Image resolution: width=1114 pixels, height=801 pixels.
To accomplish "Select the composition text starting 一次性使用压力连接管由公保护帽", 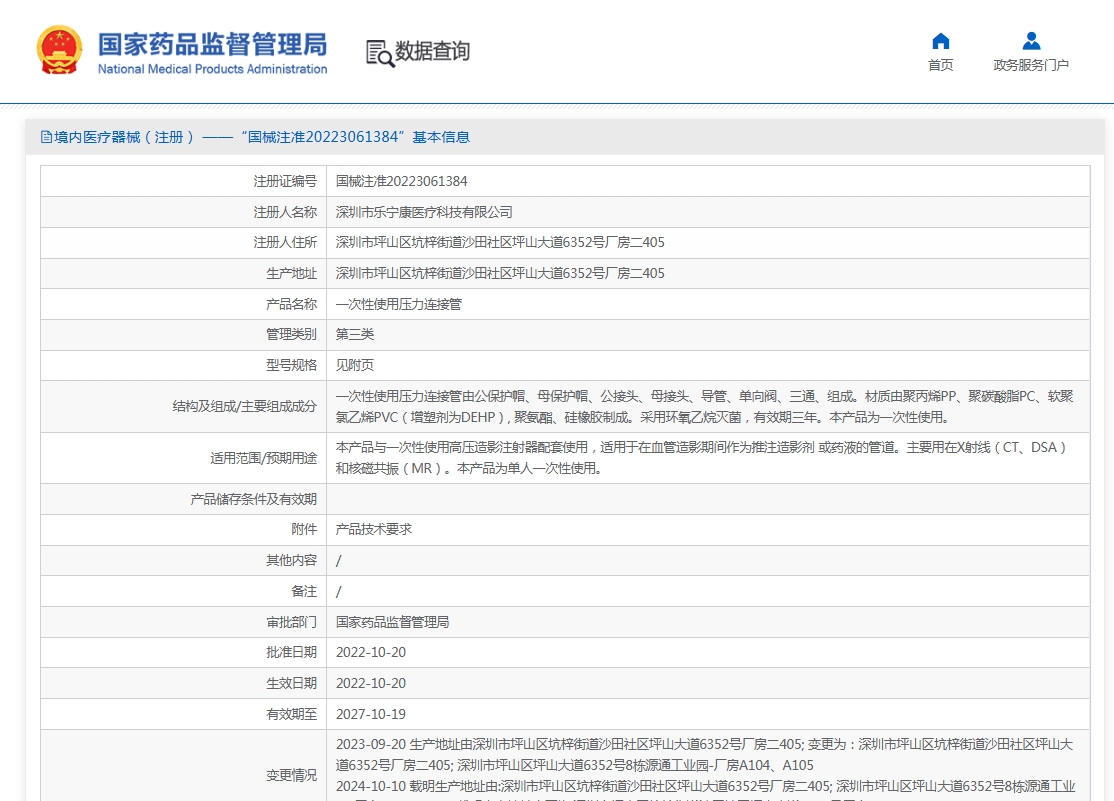I will (704, 407).
